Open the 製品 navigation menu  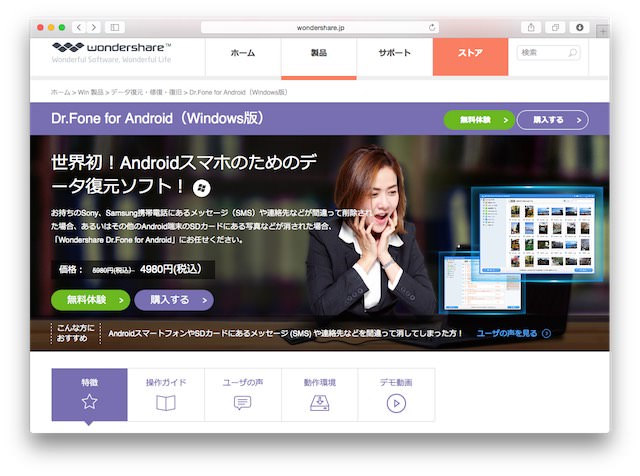pos(319,53)
